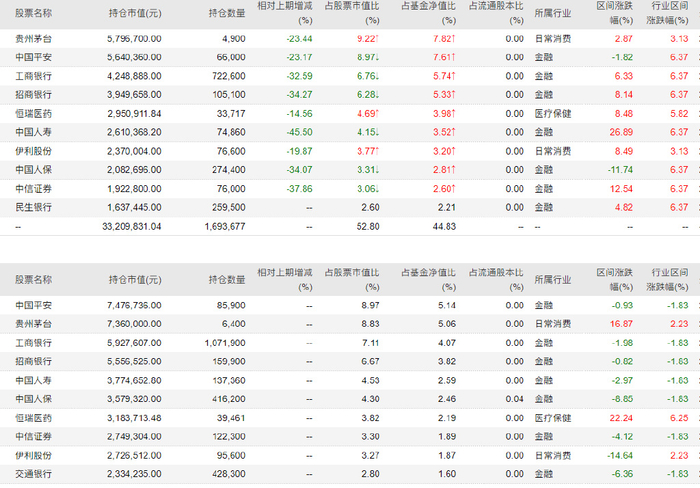Select holding value 5,796,700.00 of 贵州茅台

tap(134, 39)
